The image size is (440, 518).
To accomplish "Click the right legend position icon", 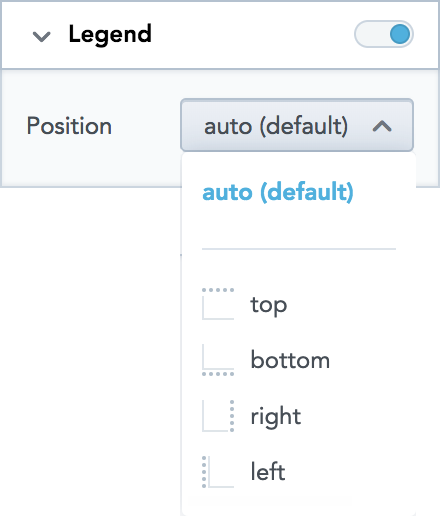I will click(x=218, y=416).
